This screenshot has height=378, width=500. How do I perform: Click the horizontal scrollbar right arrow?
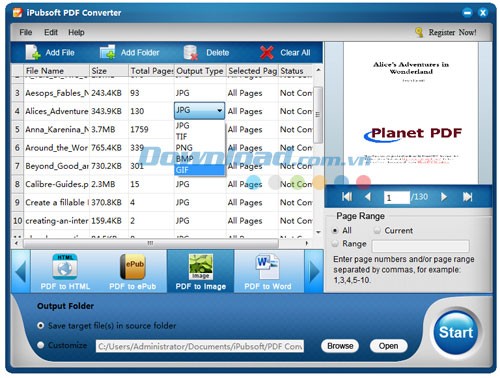point(307,243)
